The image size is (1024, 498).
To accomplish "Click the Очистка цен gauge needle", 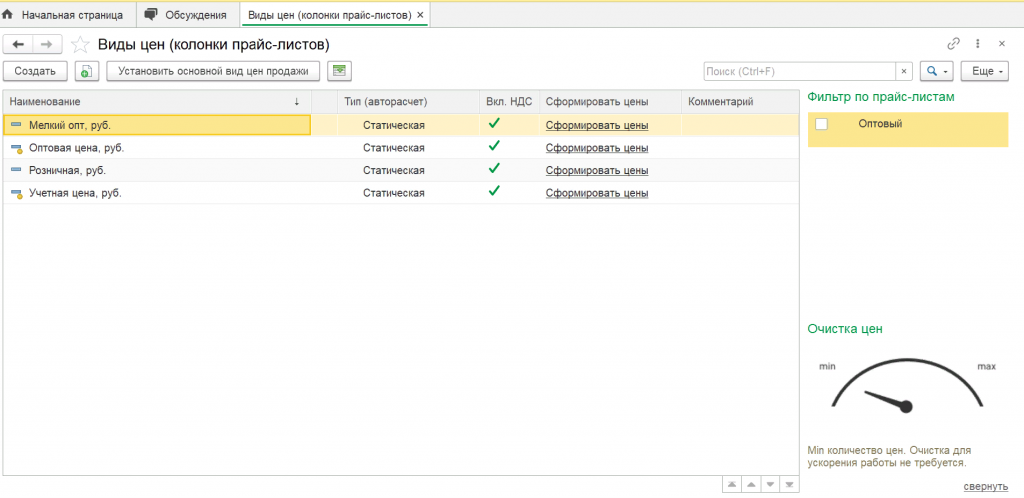I will click(x=887, y=399).
